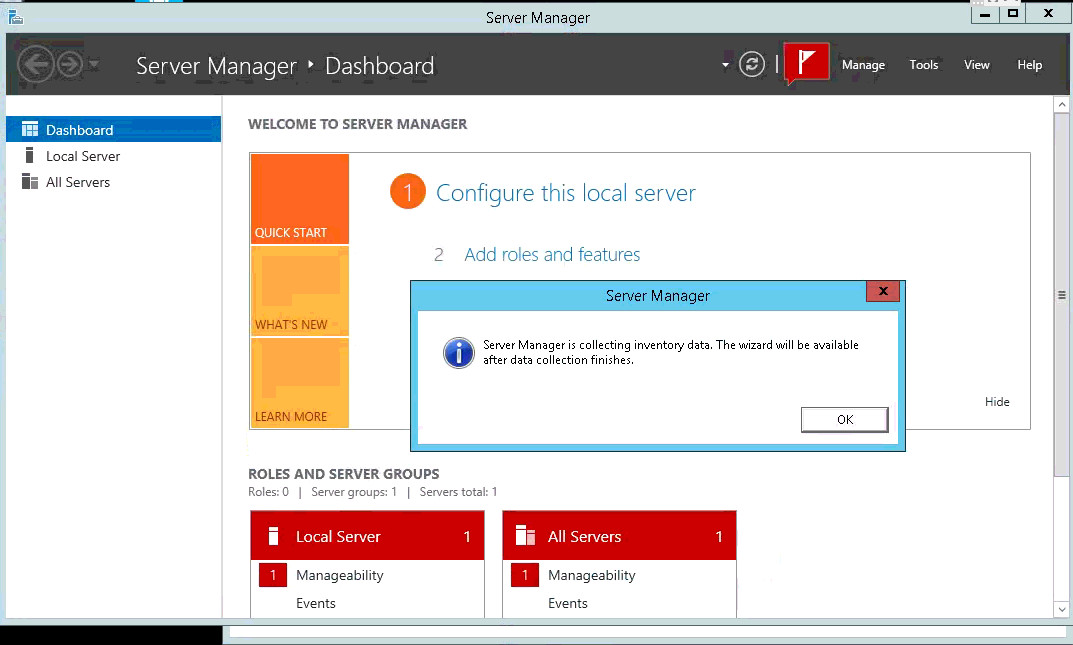
Task: Expand the navigation history dropdown arrow
Action: [x=94, y=66]
